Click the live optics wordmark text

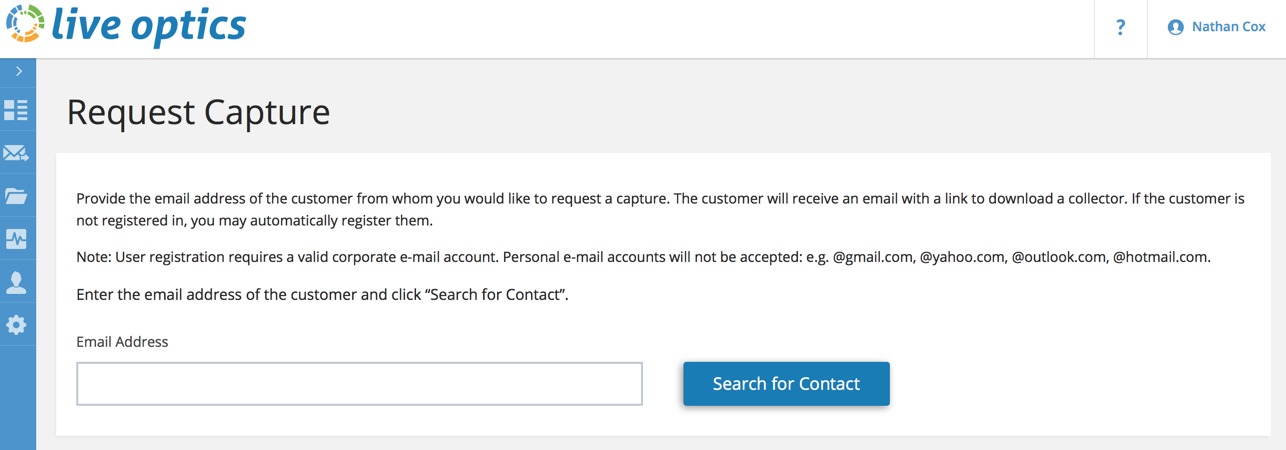[149, 25]
